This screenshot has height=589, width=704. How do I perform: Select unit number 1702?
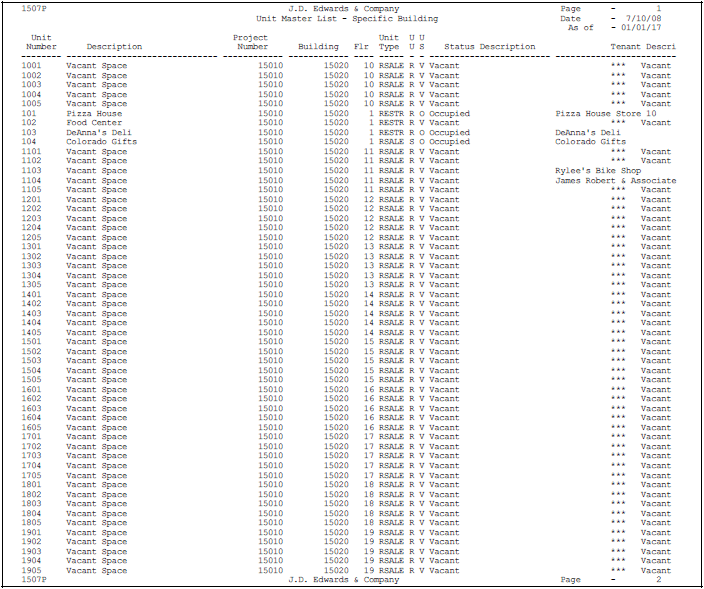31,447
